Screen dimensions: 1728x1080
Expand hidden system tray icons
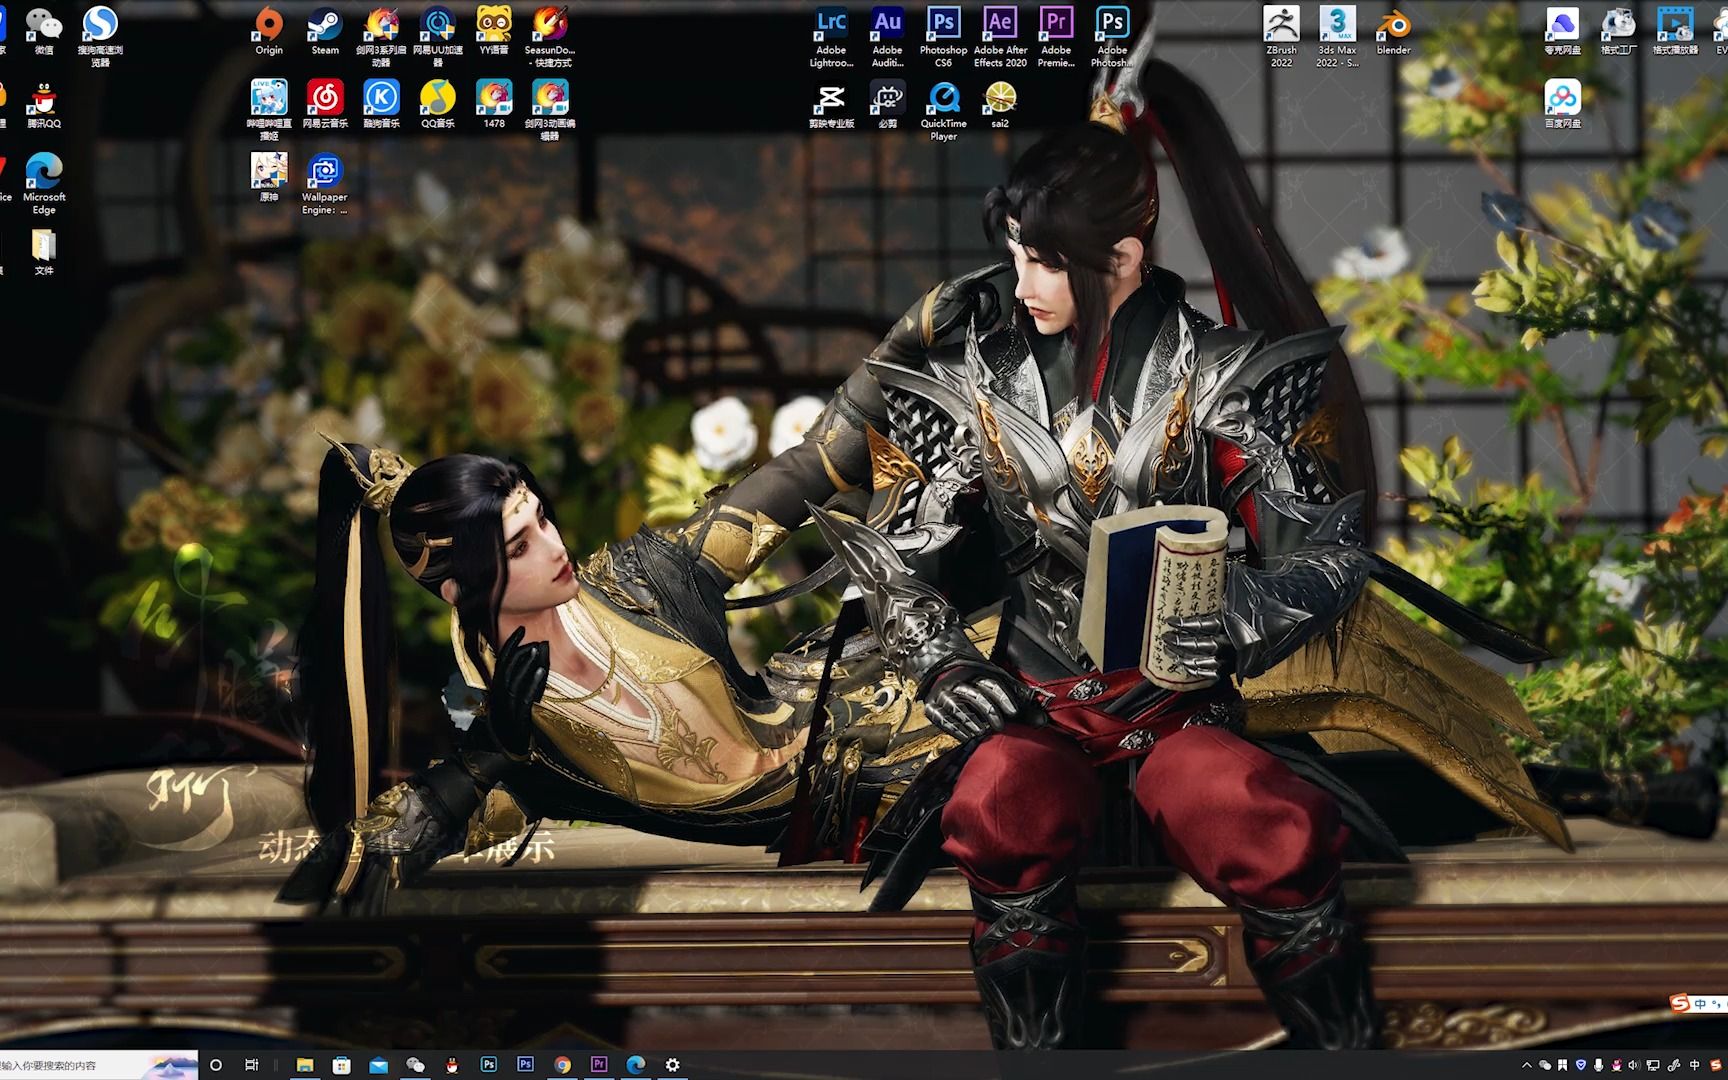[x=1527, y=1065]
